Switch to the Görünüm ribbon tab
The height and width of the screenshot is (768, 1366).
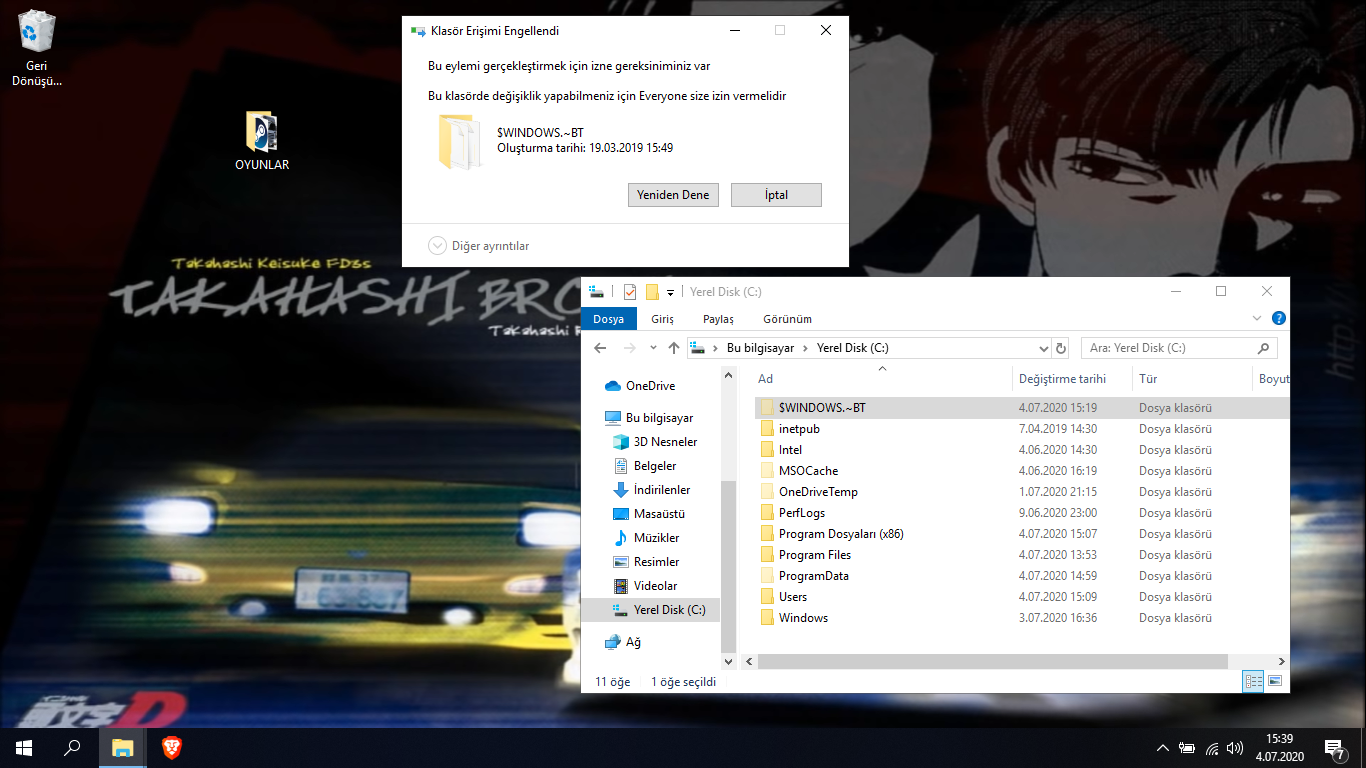click(787, 319)
